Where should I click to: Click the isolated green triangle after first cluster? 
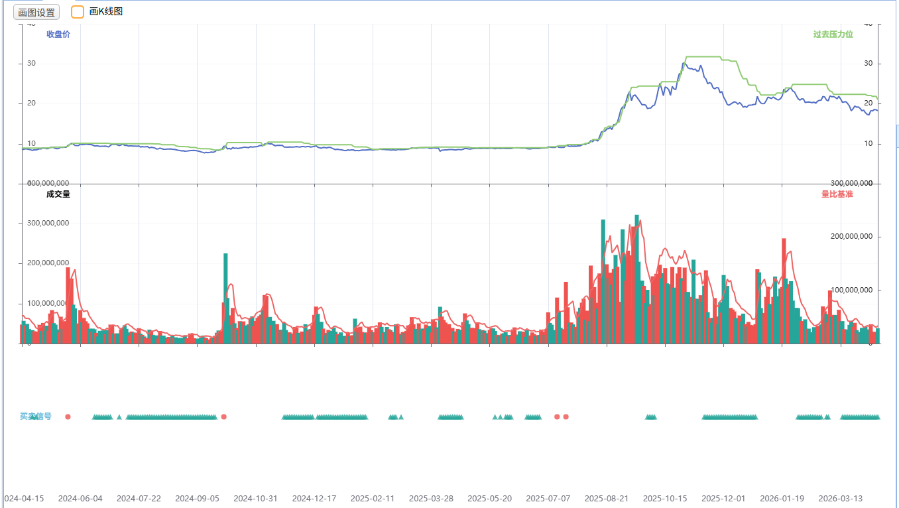click(x=119, y=416)
